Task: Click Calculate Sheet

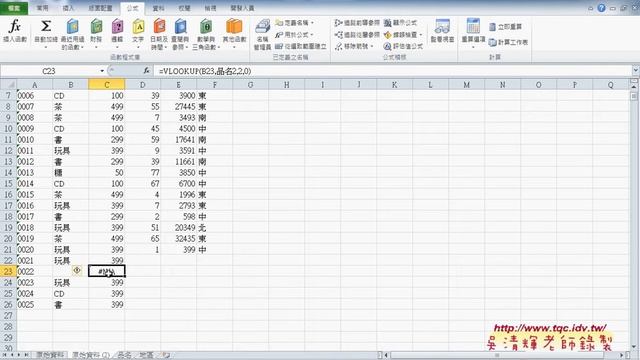Action: [x=508, y=42]
